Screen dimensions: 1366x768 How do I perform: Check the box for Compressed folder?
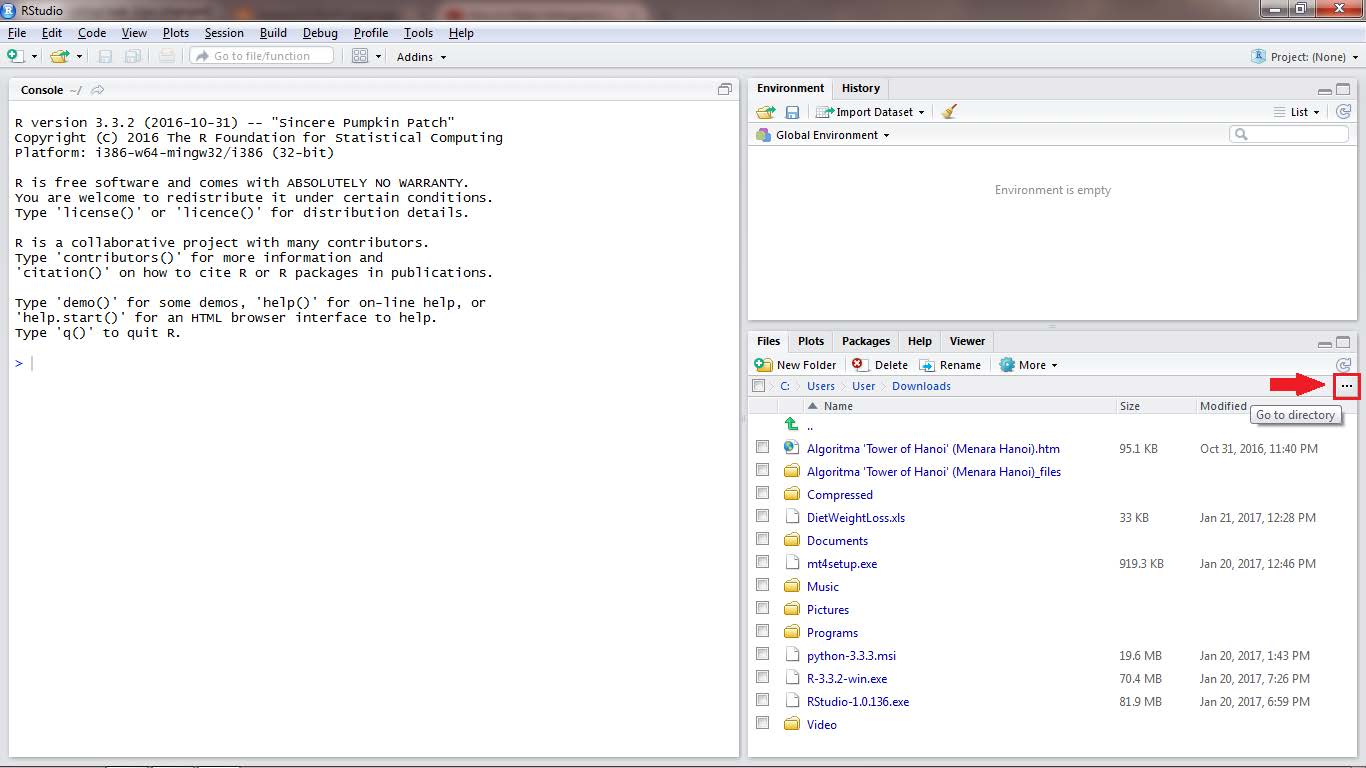[763, 493]
